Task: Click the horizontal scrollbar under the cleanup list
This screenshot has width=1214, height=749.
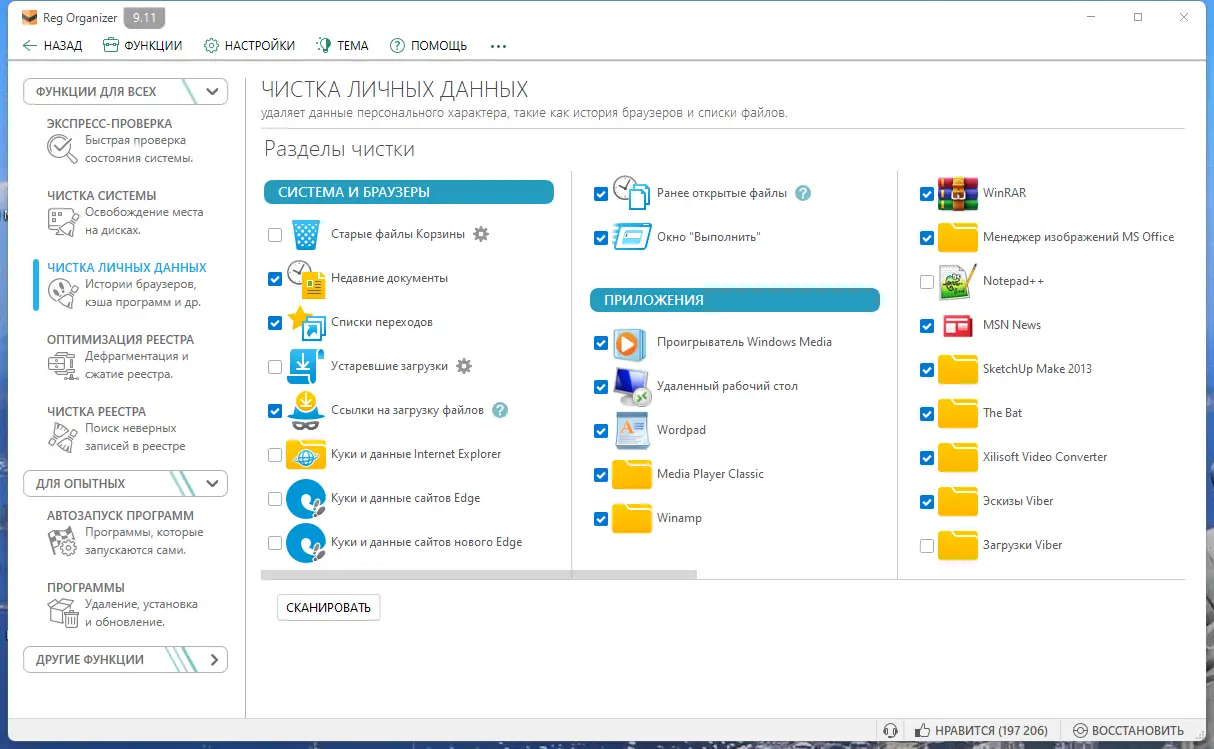Action: click(x=478, y=575)
